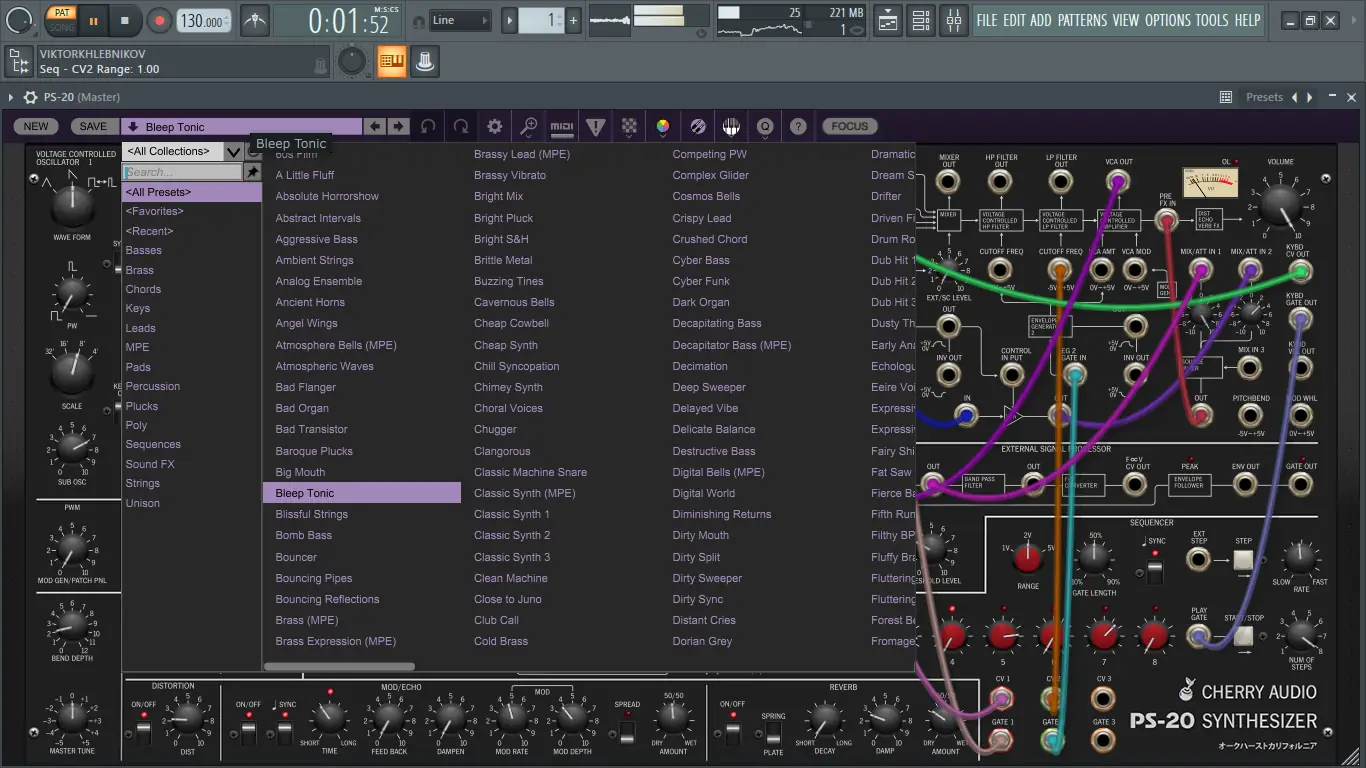Viewport: 1366px width, 768px height.
Task: Click the undo arrow icon
Action: pyautogui.click(x=428, y=127)
